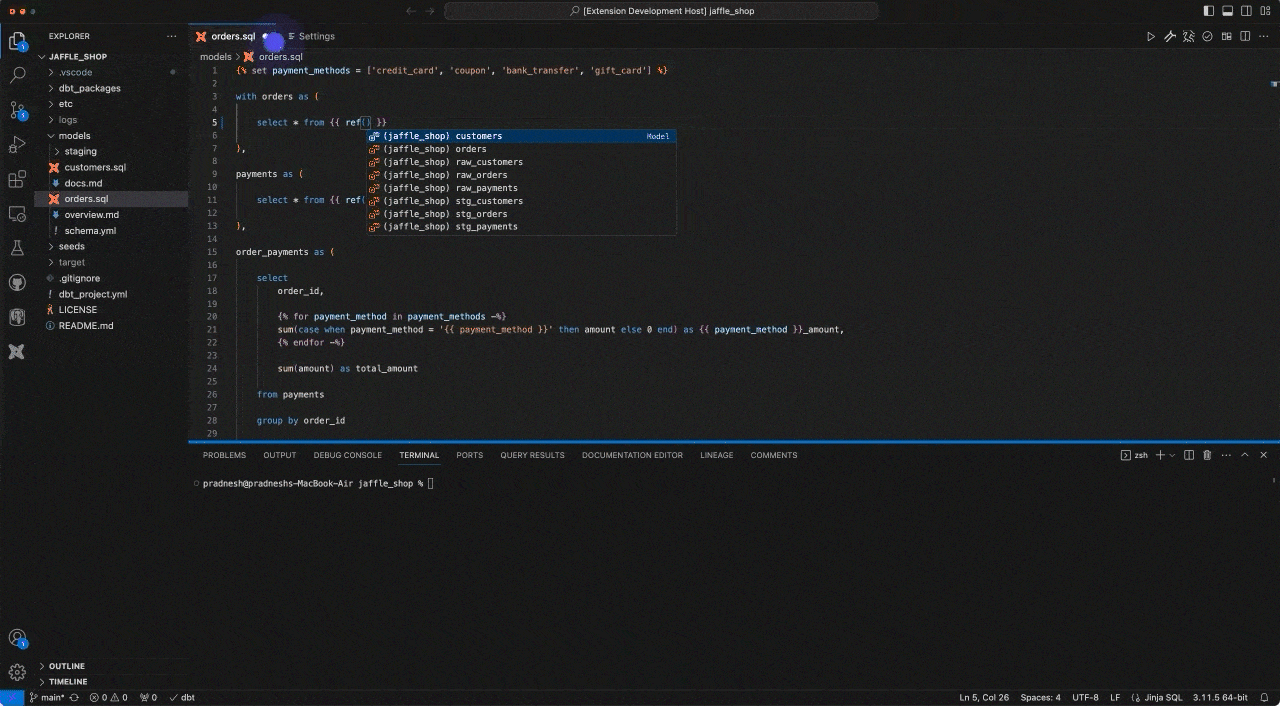Click the errors and warnings count in the status bar
The width and height of the screenshot is (1280, 706).
(x=109, y=697)
